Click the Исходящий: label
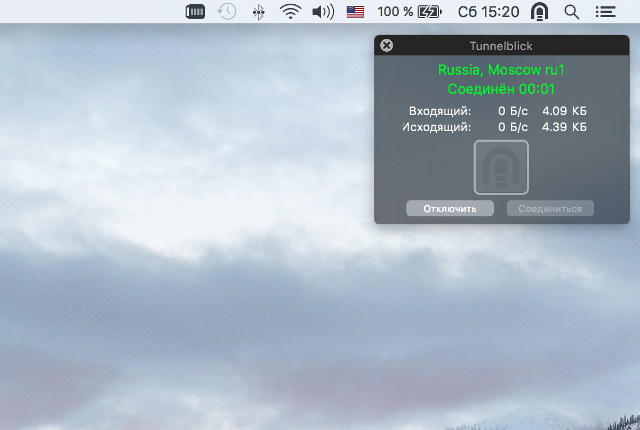The height and width of the screenshot is (430, 640). [437, 127]
